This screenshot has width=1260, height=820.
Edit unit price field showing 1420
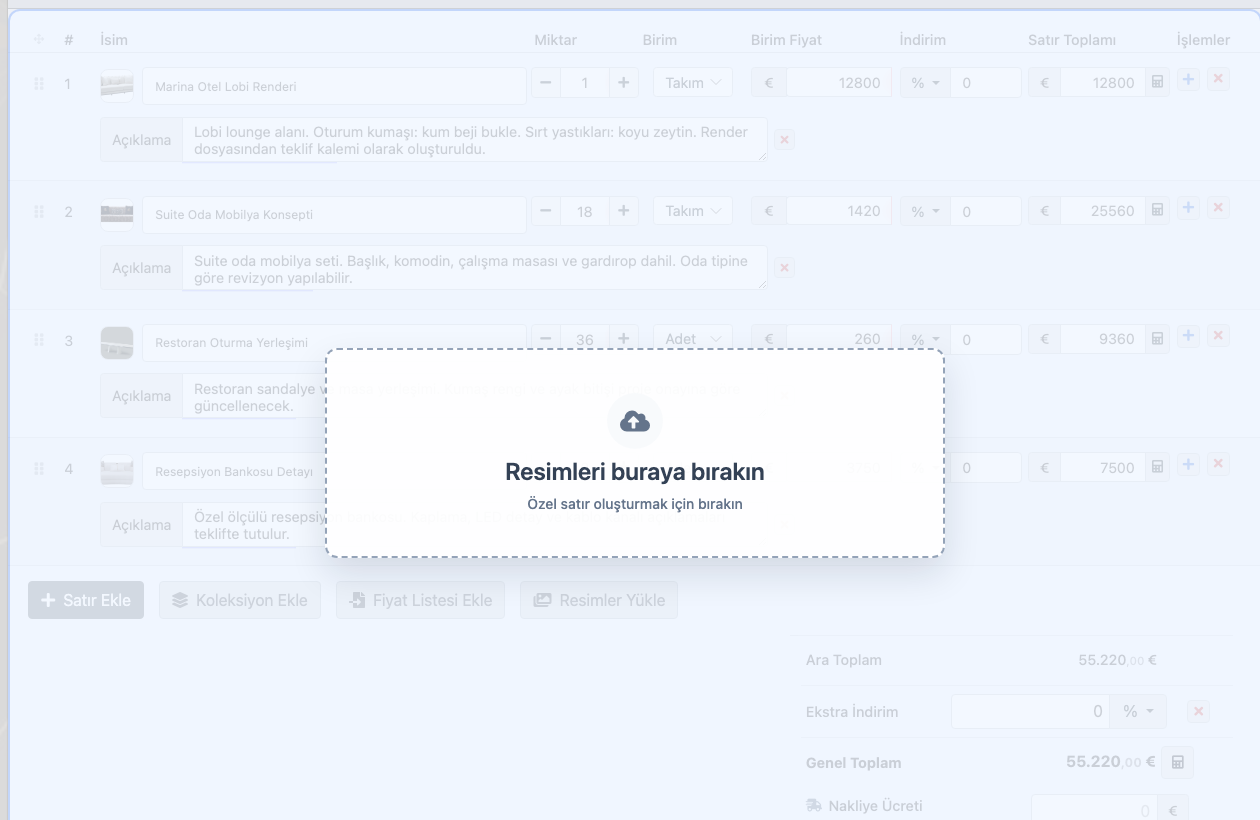[839, 210]
